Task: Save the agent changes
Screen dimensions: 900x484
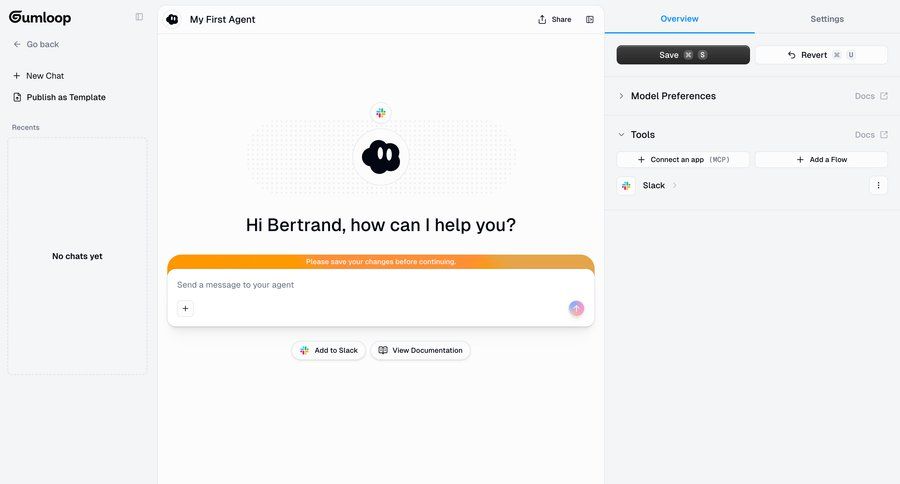Action: (x=683, y=55)
